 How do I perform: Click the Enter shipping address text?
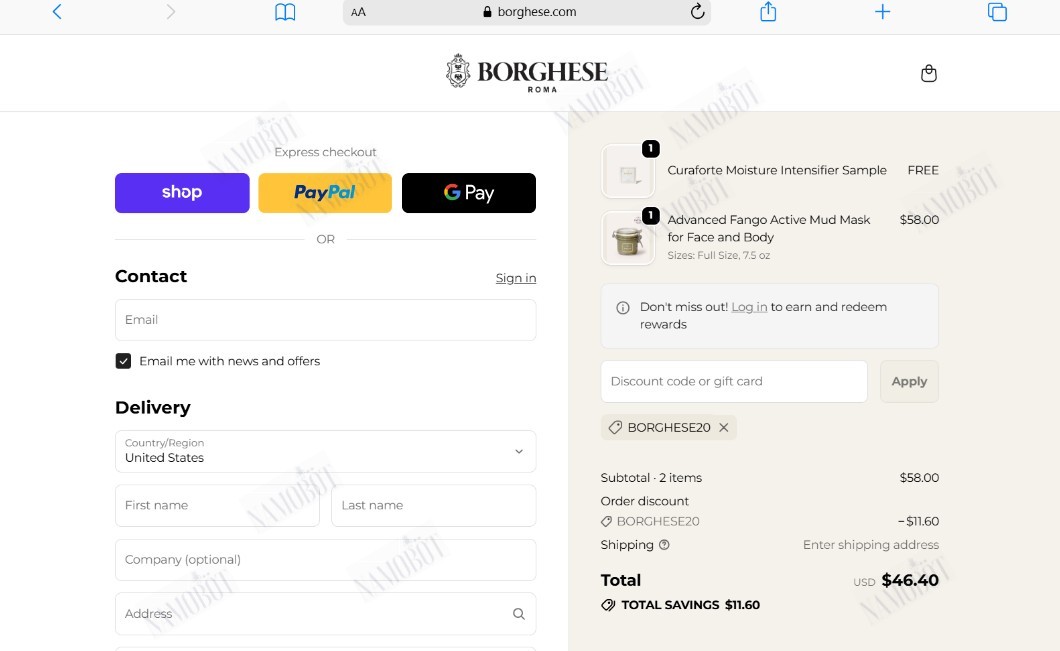[x=871, y=545]
